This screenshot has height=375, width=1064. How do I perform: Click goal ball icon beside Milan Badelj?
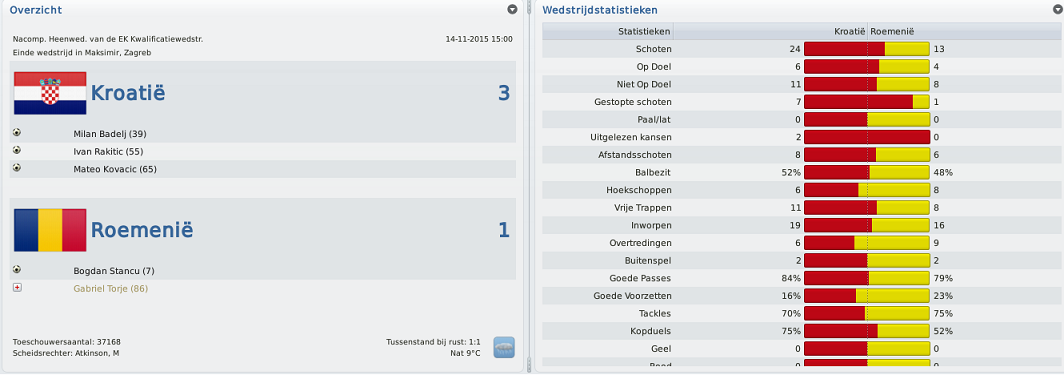coord(17,133)
